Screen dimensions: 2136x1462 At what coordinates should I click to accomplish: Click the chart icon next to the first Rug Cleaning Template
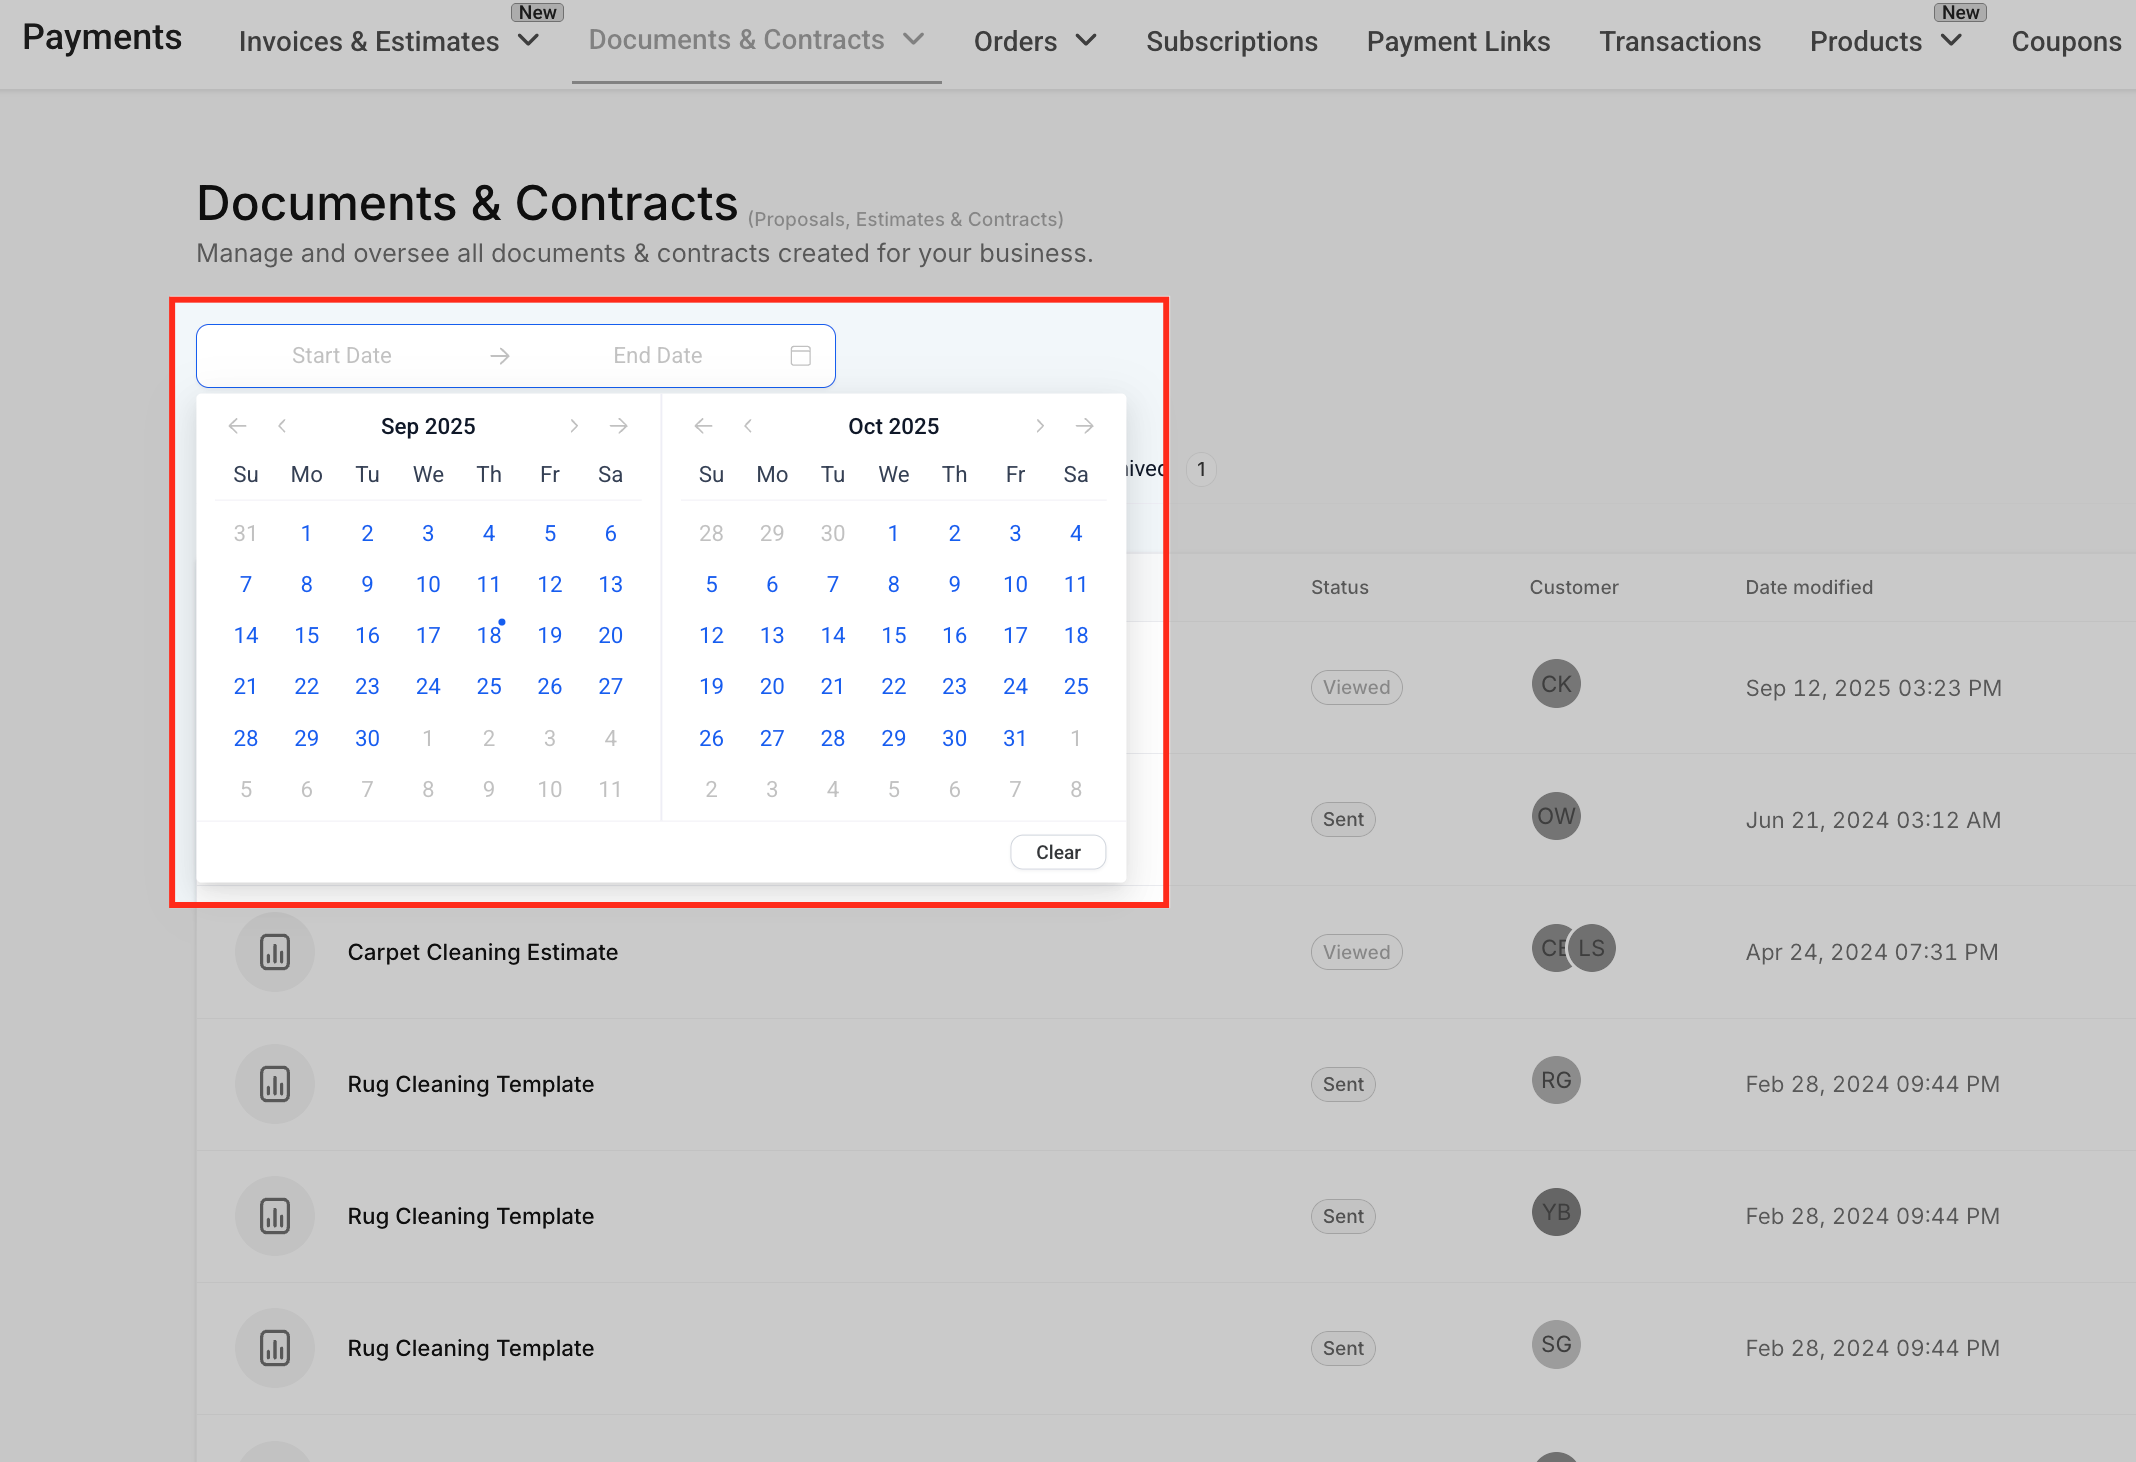tap(274, 1084)
